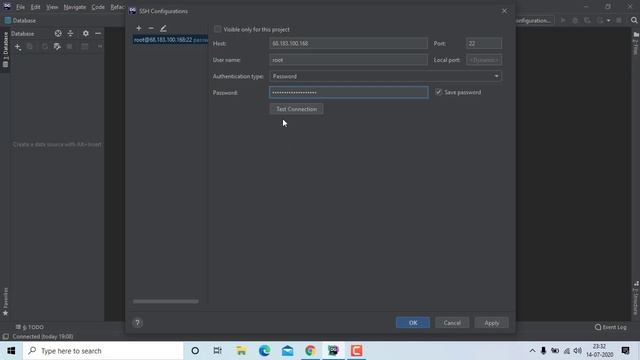Confirm dialog with OK button
Screen dimensions: 640x360
413,323
